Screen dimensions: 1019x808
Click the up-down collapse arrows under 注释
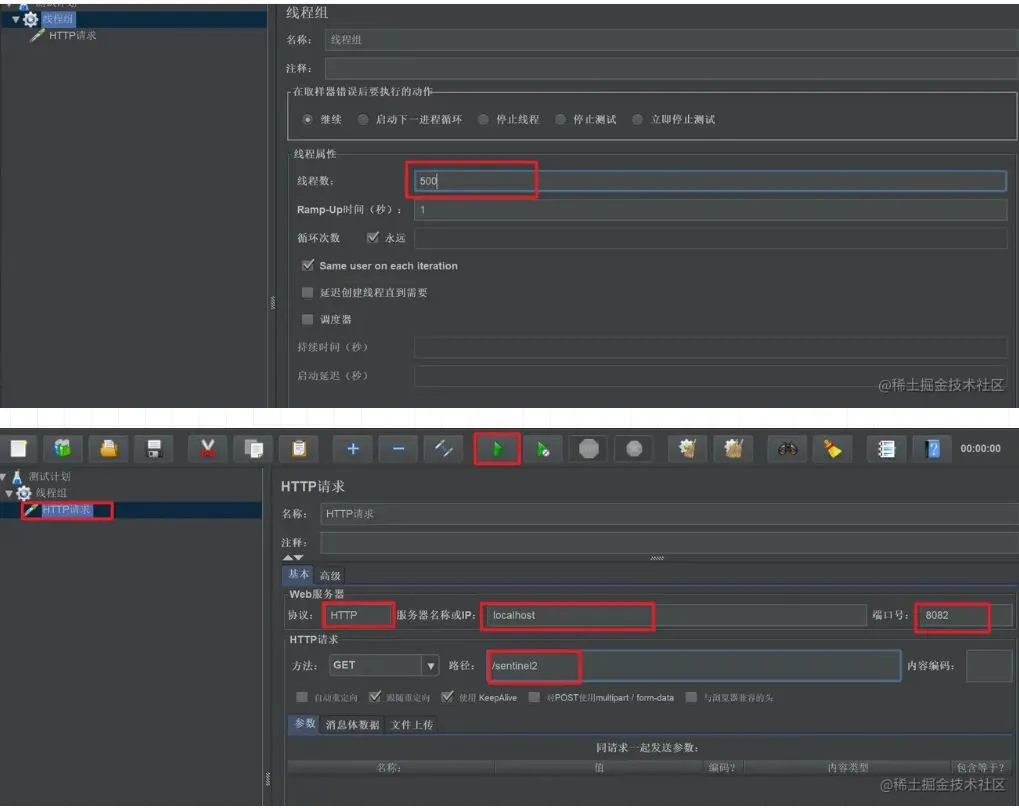(293, 558)
